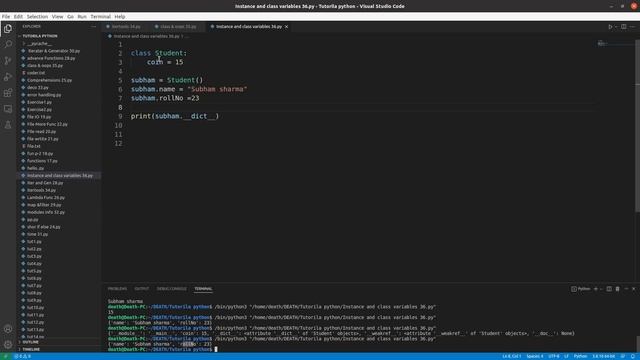Kill the terminal with the trash icon
The width and height of the screenshot is (640, 360).
point(618,289)
